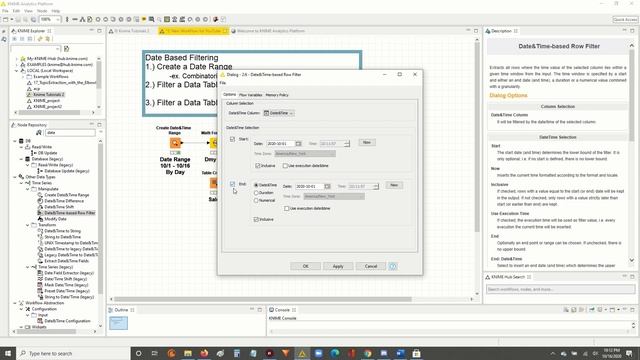Switch to Memory Policy tab in dialog
Screen dimensions: 640x360
point(277,95)
